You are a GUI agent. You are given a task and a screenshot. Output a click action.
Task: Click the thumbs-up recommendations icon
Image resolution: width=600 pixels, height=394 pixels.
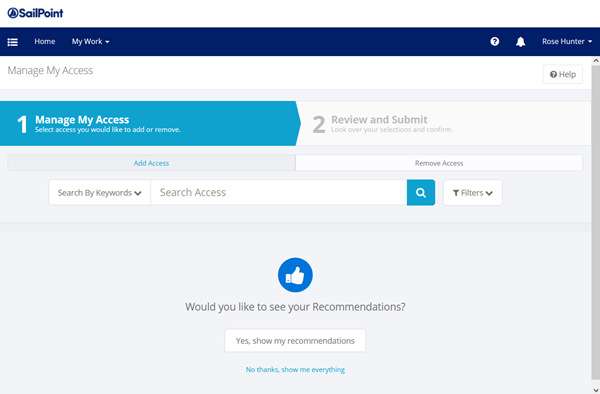click(x=295, y=275)
